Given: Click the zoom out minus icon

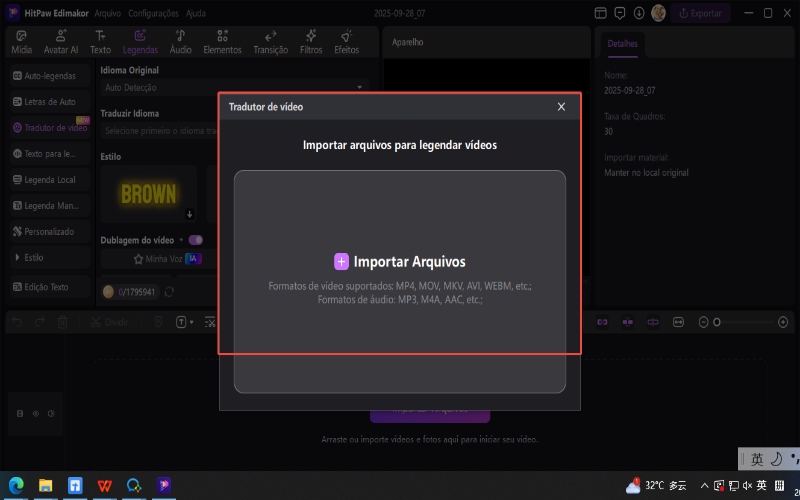Looking at the screenshot, I should click(704, 322).
